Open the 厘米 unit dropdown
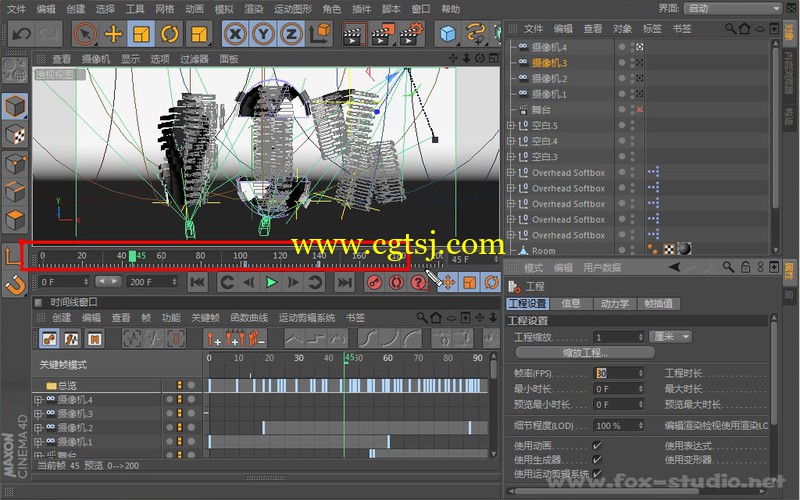The height and width of the screenshot is (500, 800). 670,337
